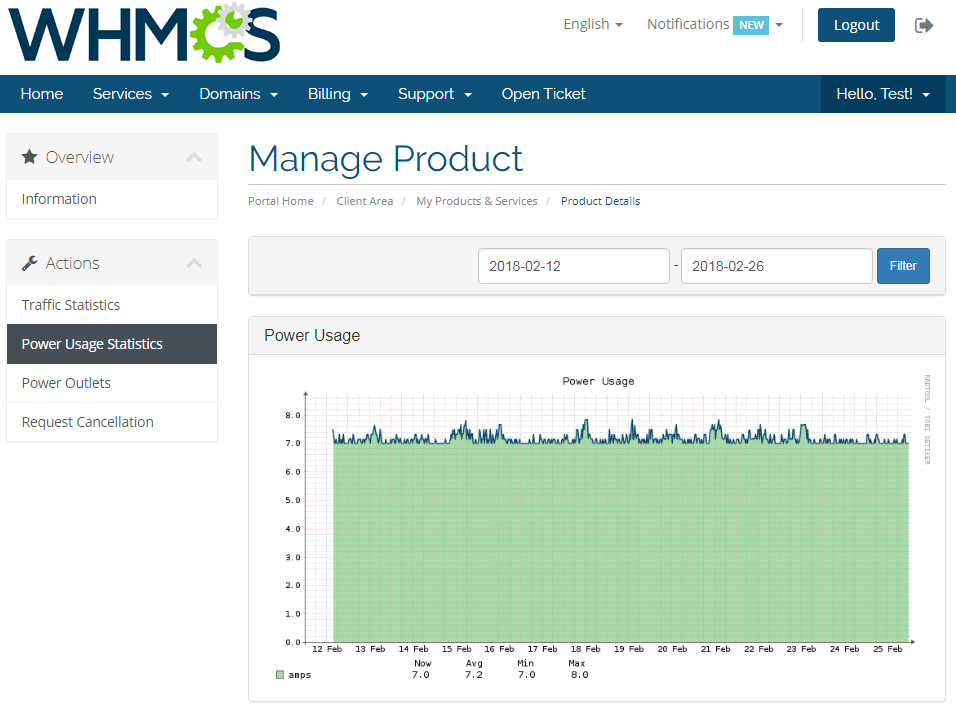Click the star icon next to Overview
This screenshot has height=728, width=956.
(30, 157)
